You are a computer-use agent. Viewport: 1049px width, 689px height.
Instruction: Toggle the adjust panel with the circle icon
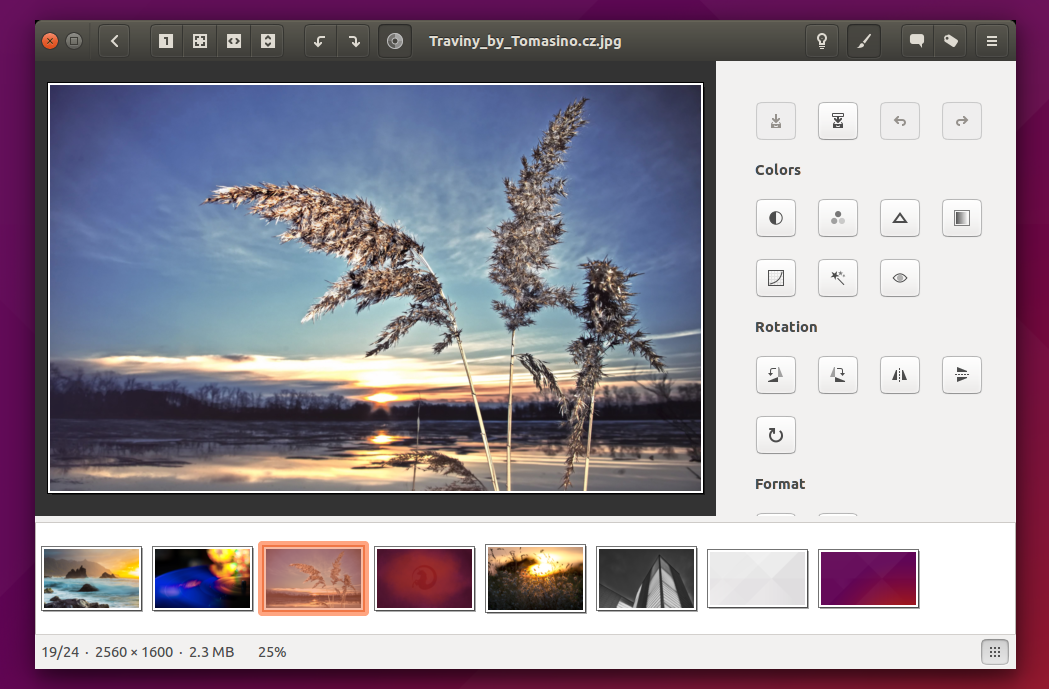(394, 41)
